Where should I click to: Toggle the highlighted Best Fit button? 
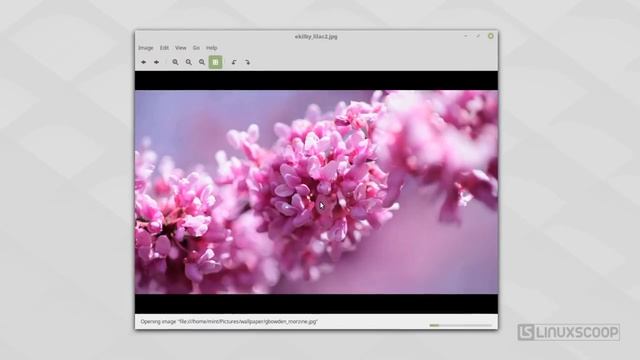[x=216, y=62]
